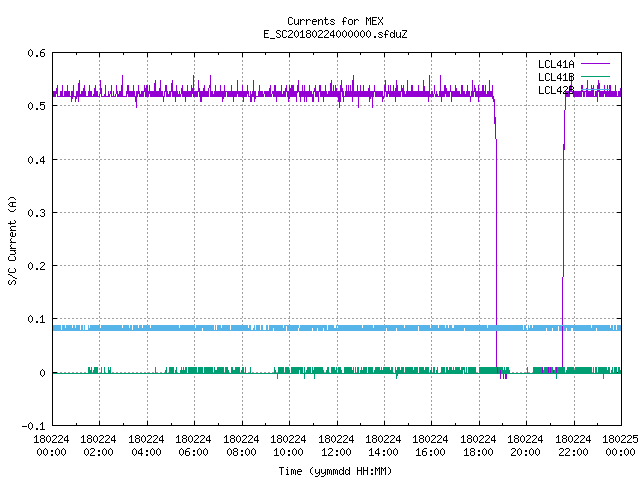Click the '180225 00:00' x-axis tick label
This screenshot has width=640, height=480.
tap(620, 446)
